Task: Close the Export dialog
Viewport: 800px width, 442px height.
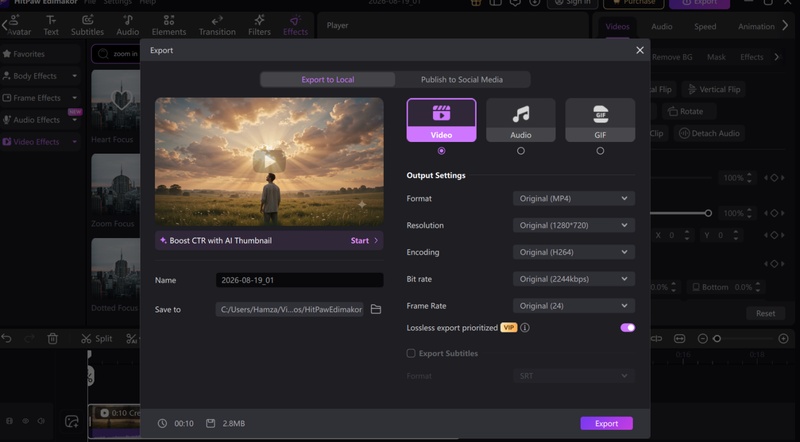Action: tap(640, 50)
